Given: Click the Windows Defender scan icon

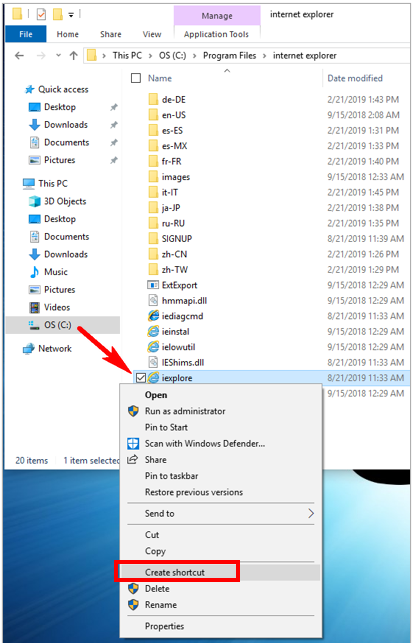Looking at the screenshot, I should [x=133, y=443].
